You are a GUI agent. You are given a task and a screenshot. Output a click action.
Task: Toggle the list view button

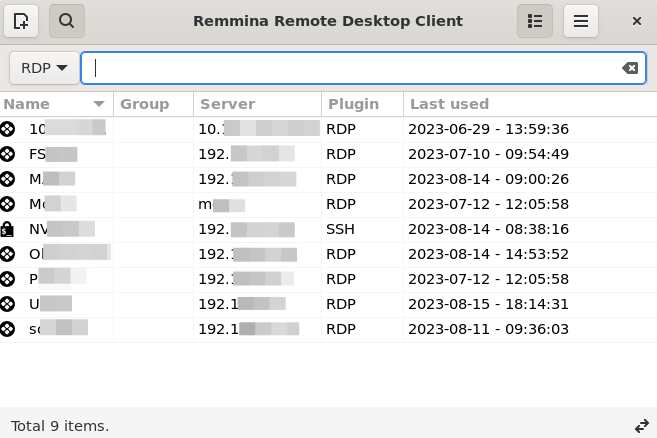pyautogui.click(x=535, y=21)
